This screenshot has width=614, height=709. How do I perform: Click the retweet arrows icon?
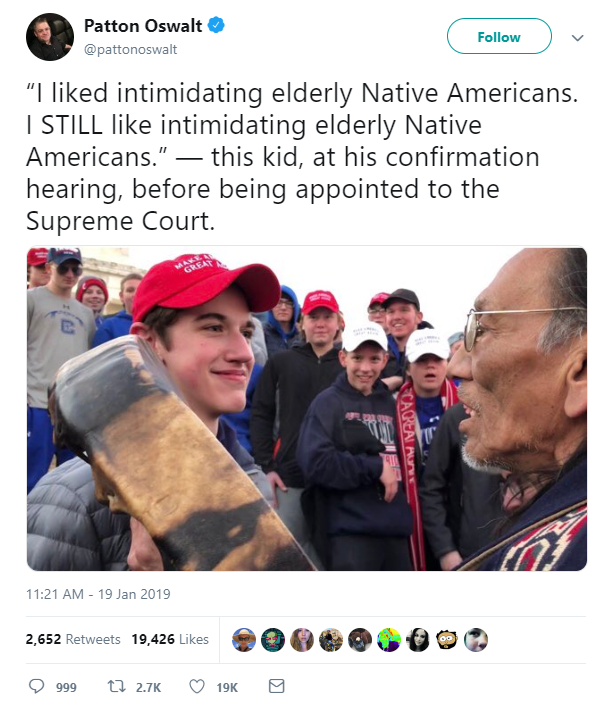click(116, 686)
